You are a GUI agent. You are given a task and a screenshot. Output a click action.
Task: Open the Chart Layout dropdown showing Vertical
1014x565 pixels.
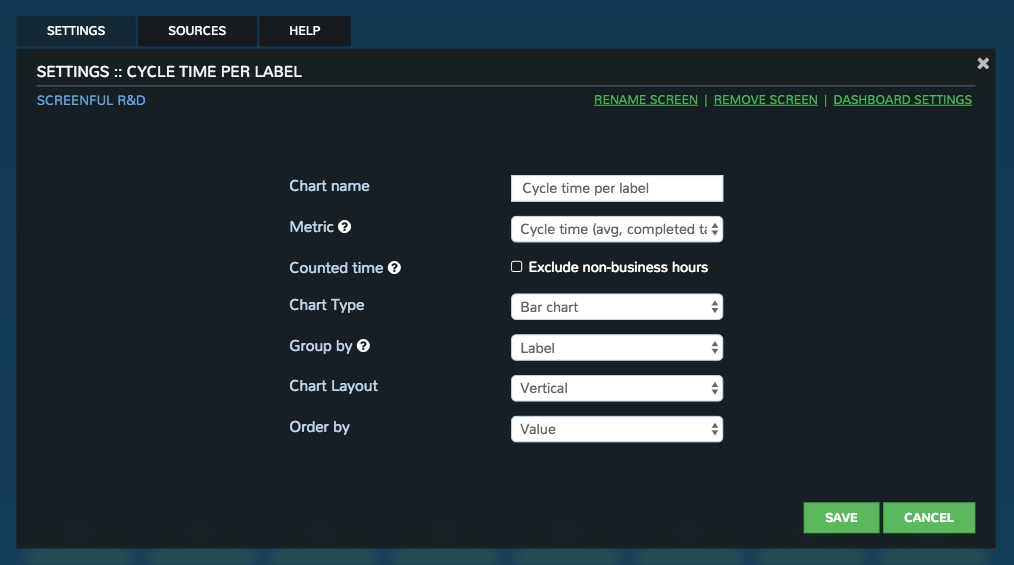point(617,389)
